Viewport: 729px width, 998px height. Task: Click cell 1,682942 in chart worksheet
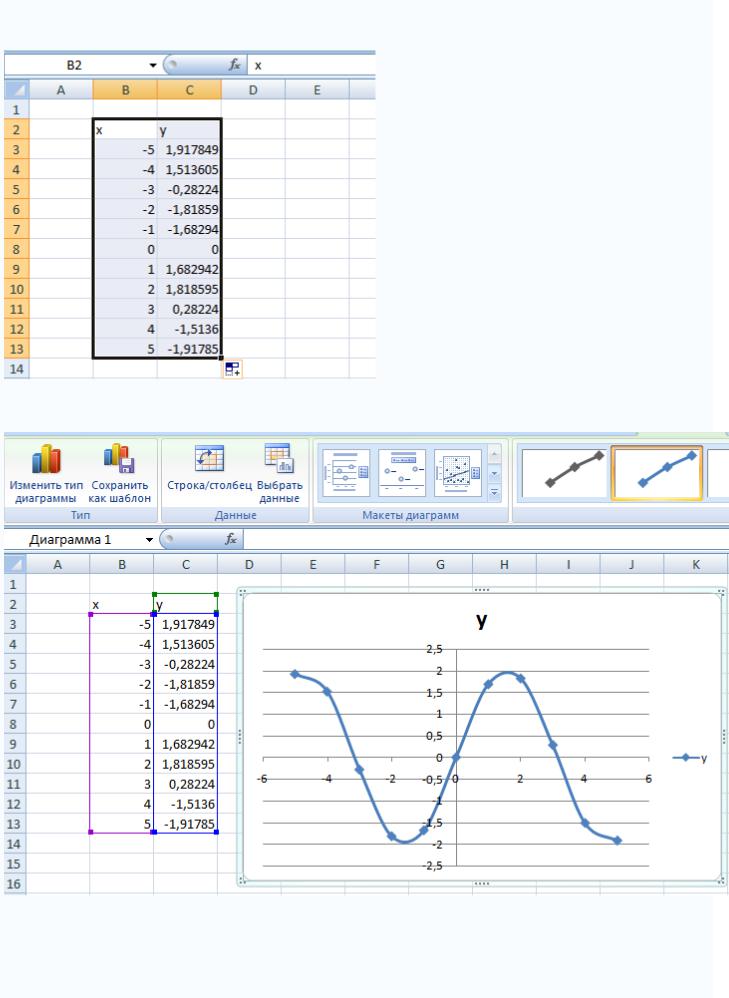[185, 744]
